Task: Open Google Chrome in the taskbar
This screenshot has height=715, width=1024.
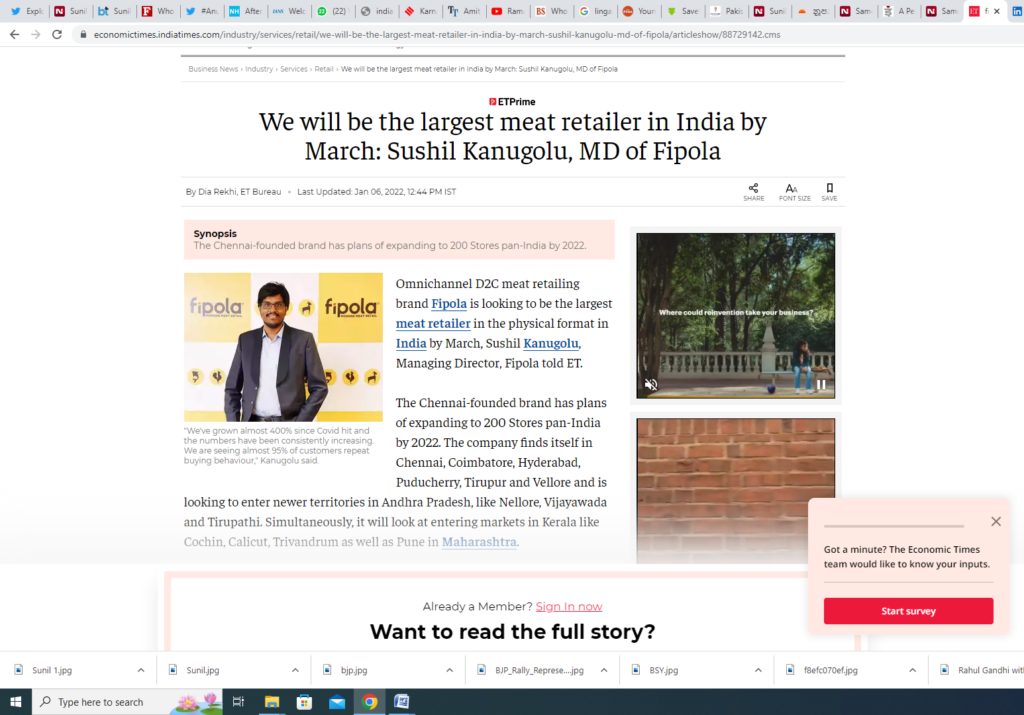Action: (x=370, y=702)
